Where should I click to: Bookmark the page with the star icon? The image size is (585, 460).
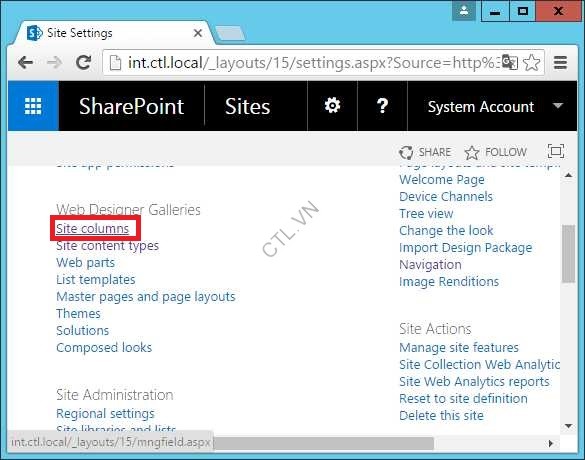click(531, 62)
